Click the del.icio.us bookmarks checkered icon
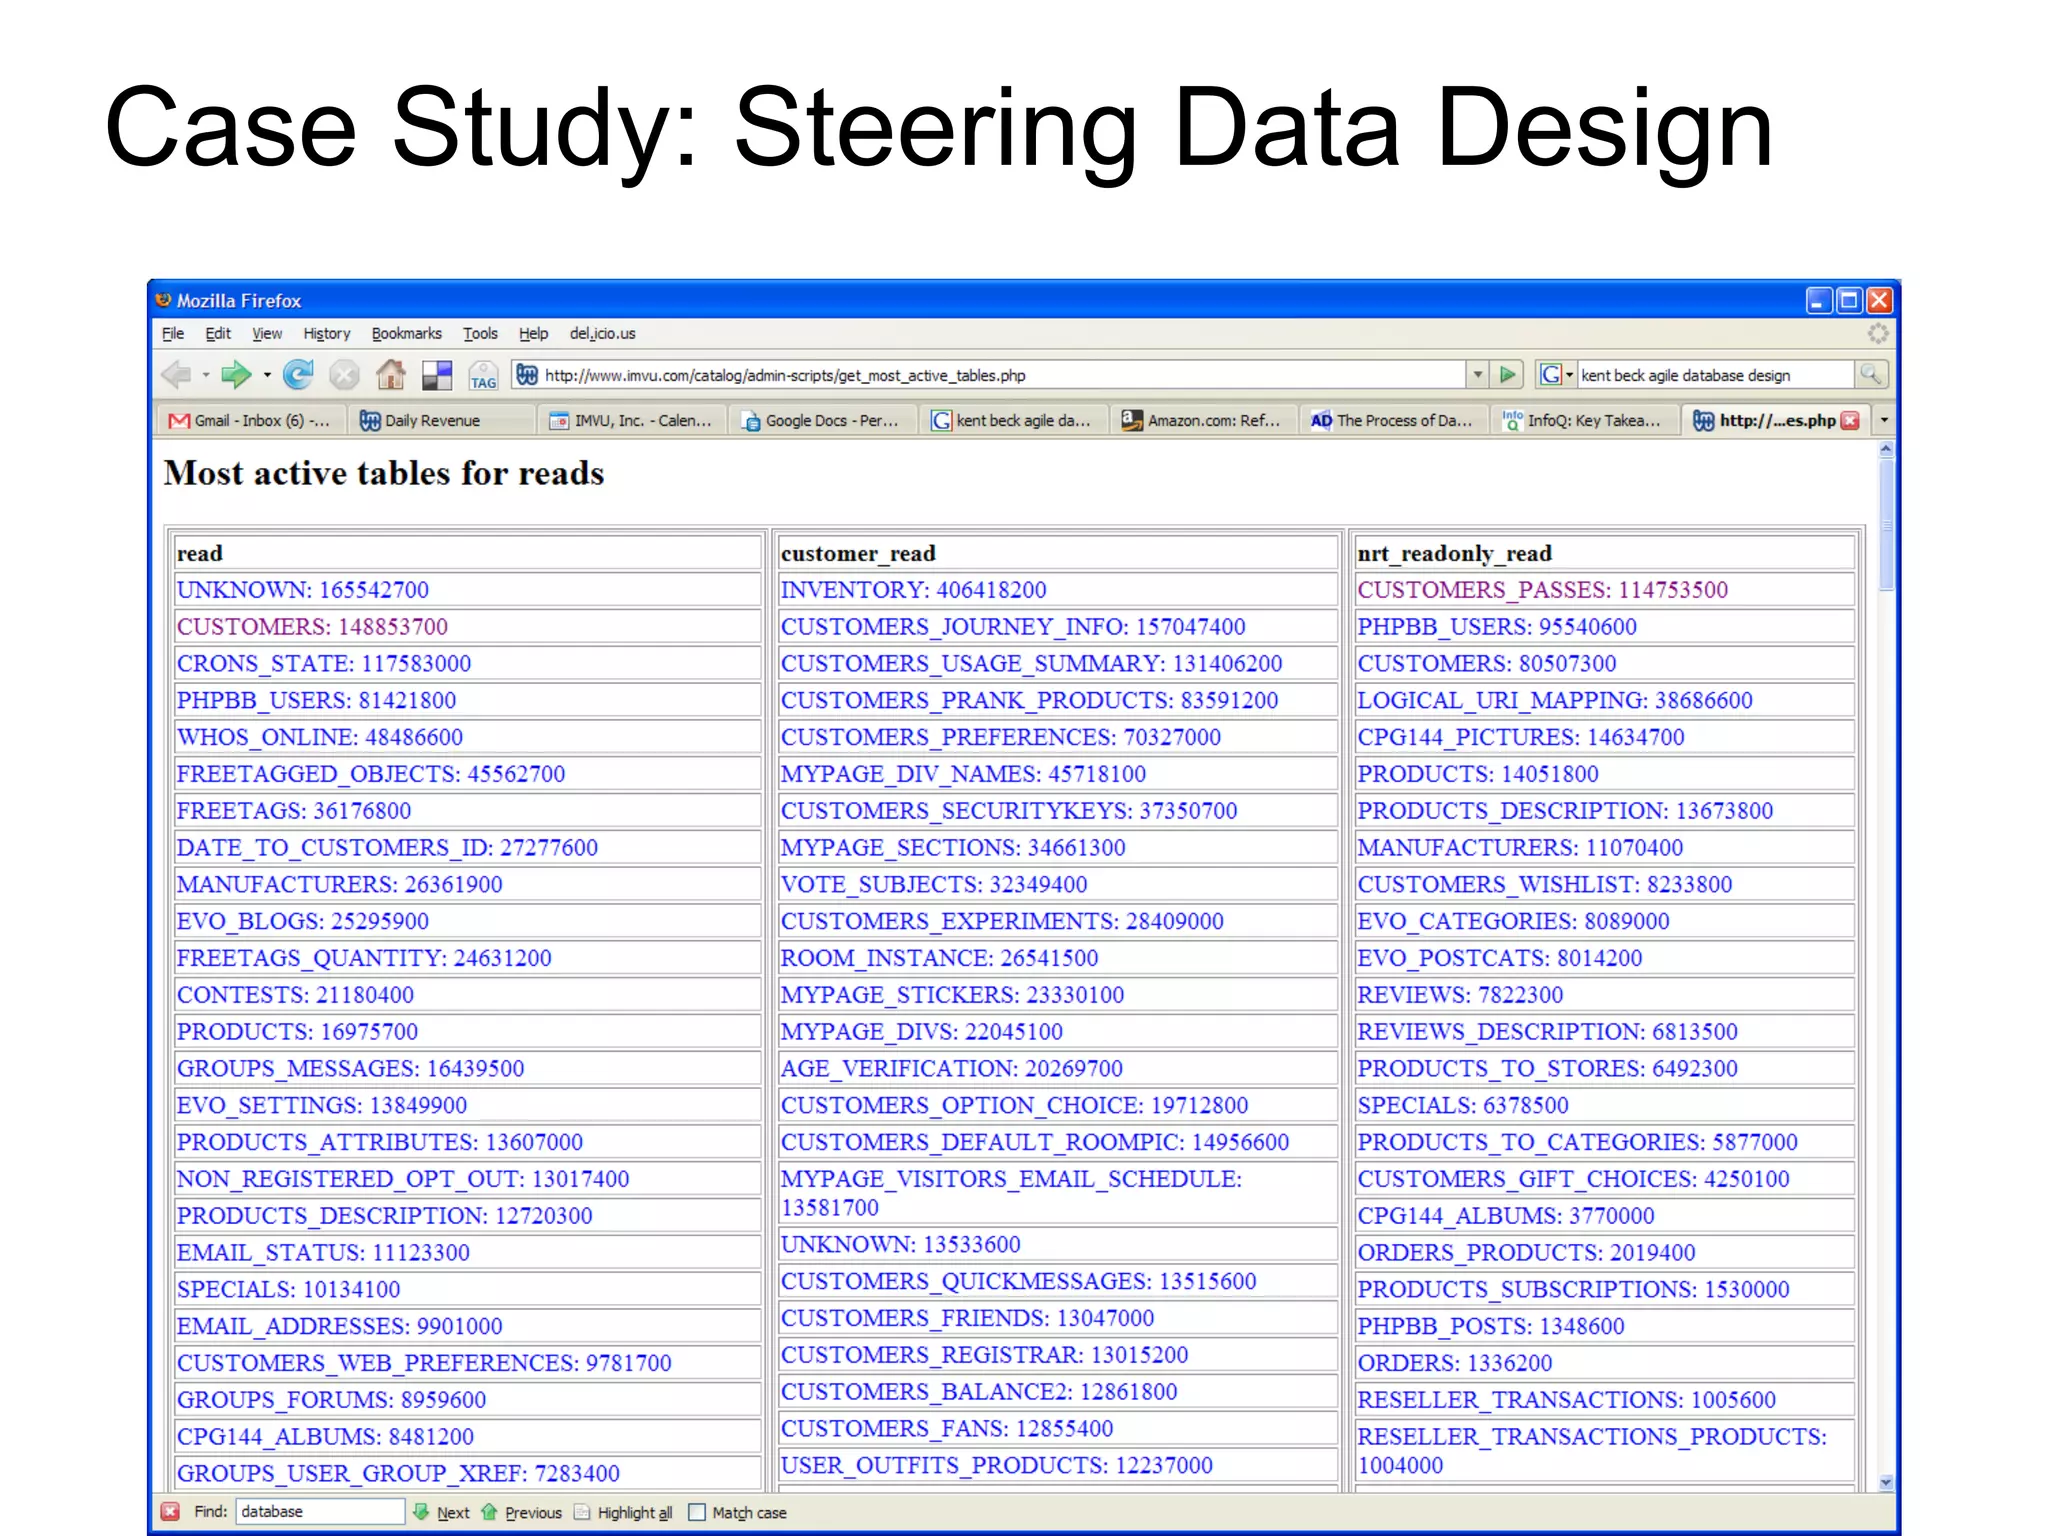Image resolution: width=2048 pixels, height=1536 pixels. [x=437, y=375]
